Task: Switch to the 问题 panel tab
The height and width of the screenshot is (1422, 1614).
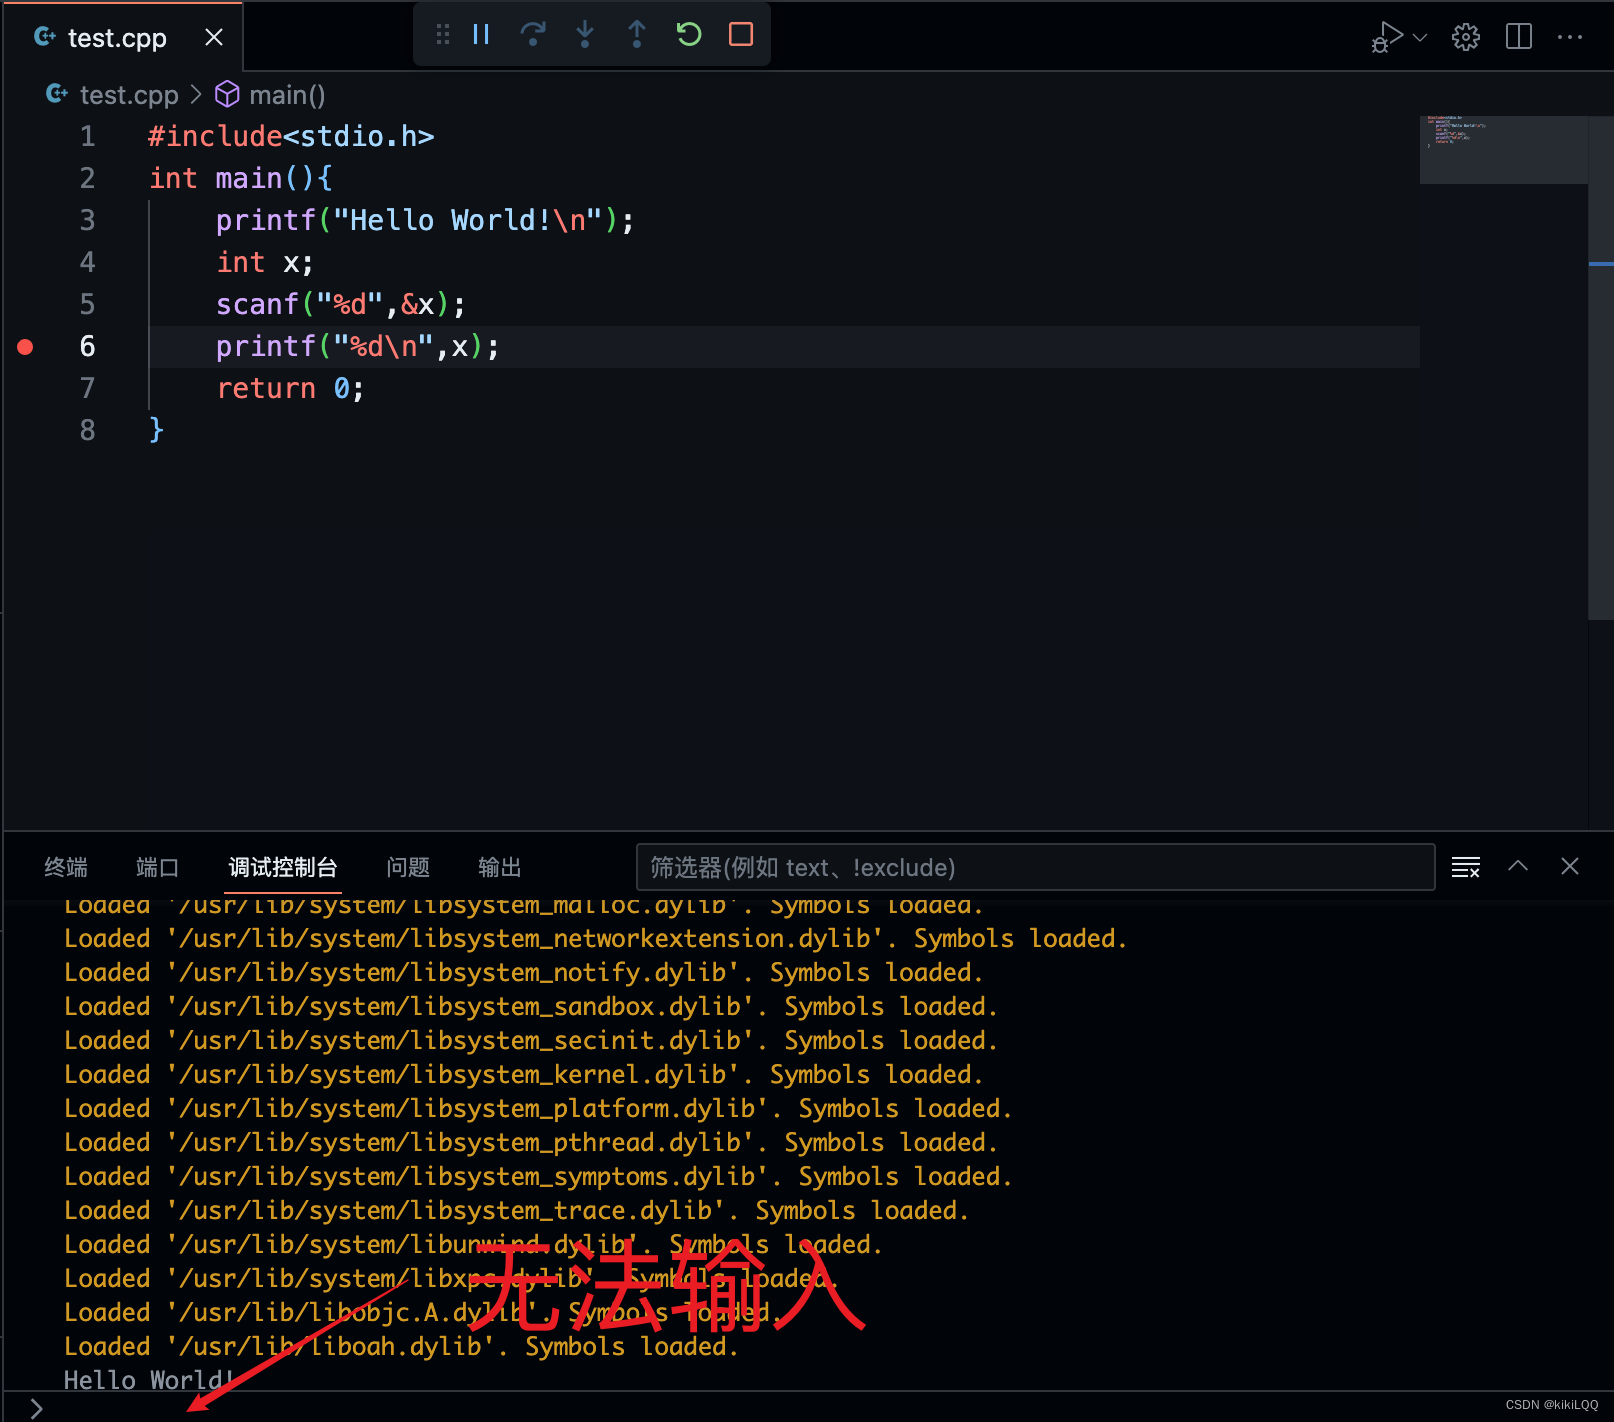Action: 408,867
